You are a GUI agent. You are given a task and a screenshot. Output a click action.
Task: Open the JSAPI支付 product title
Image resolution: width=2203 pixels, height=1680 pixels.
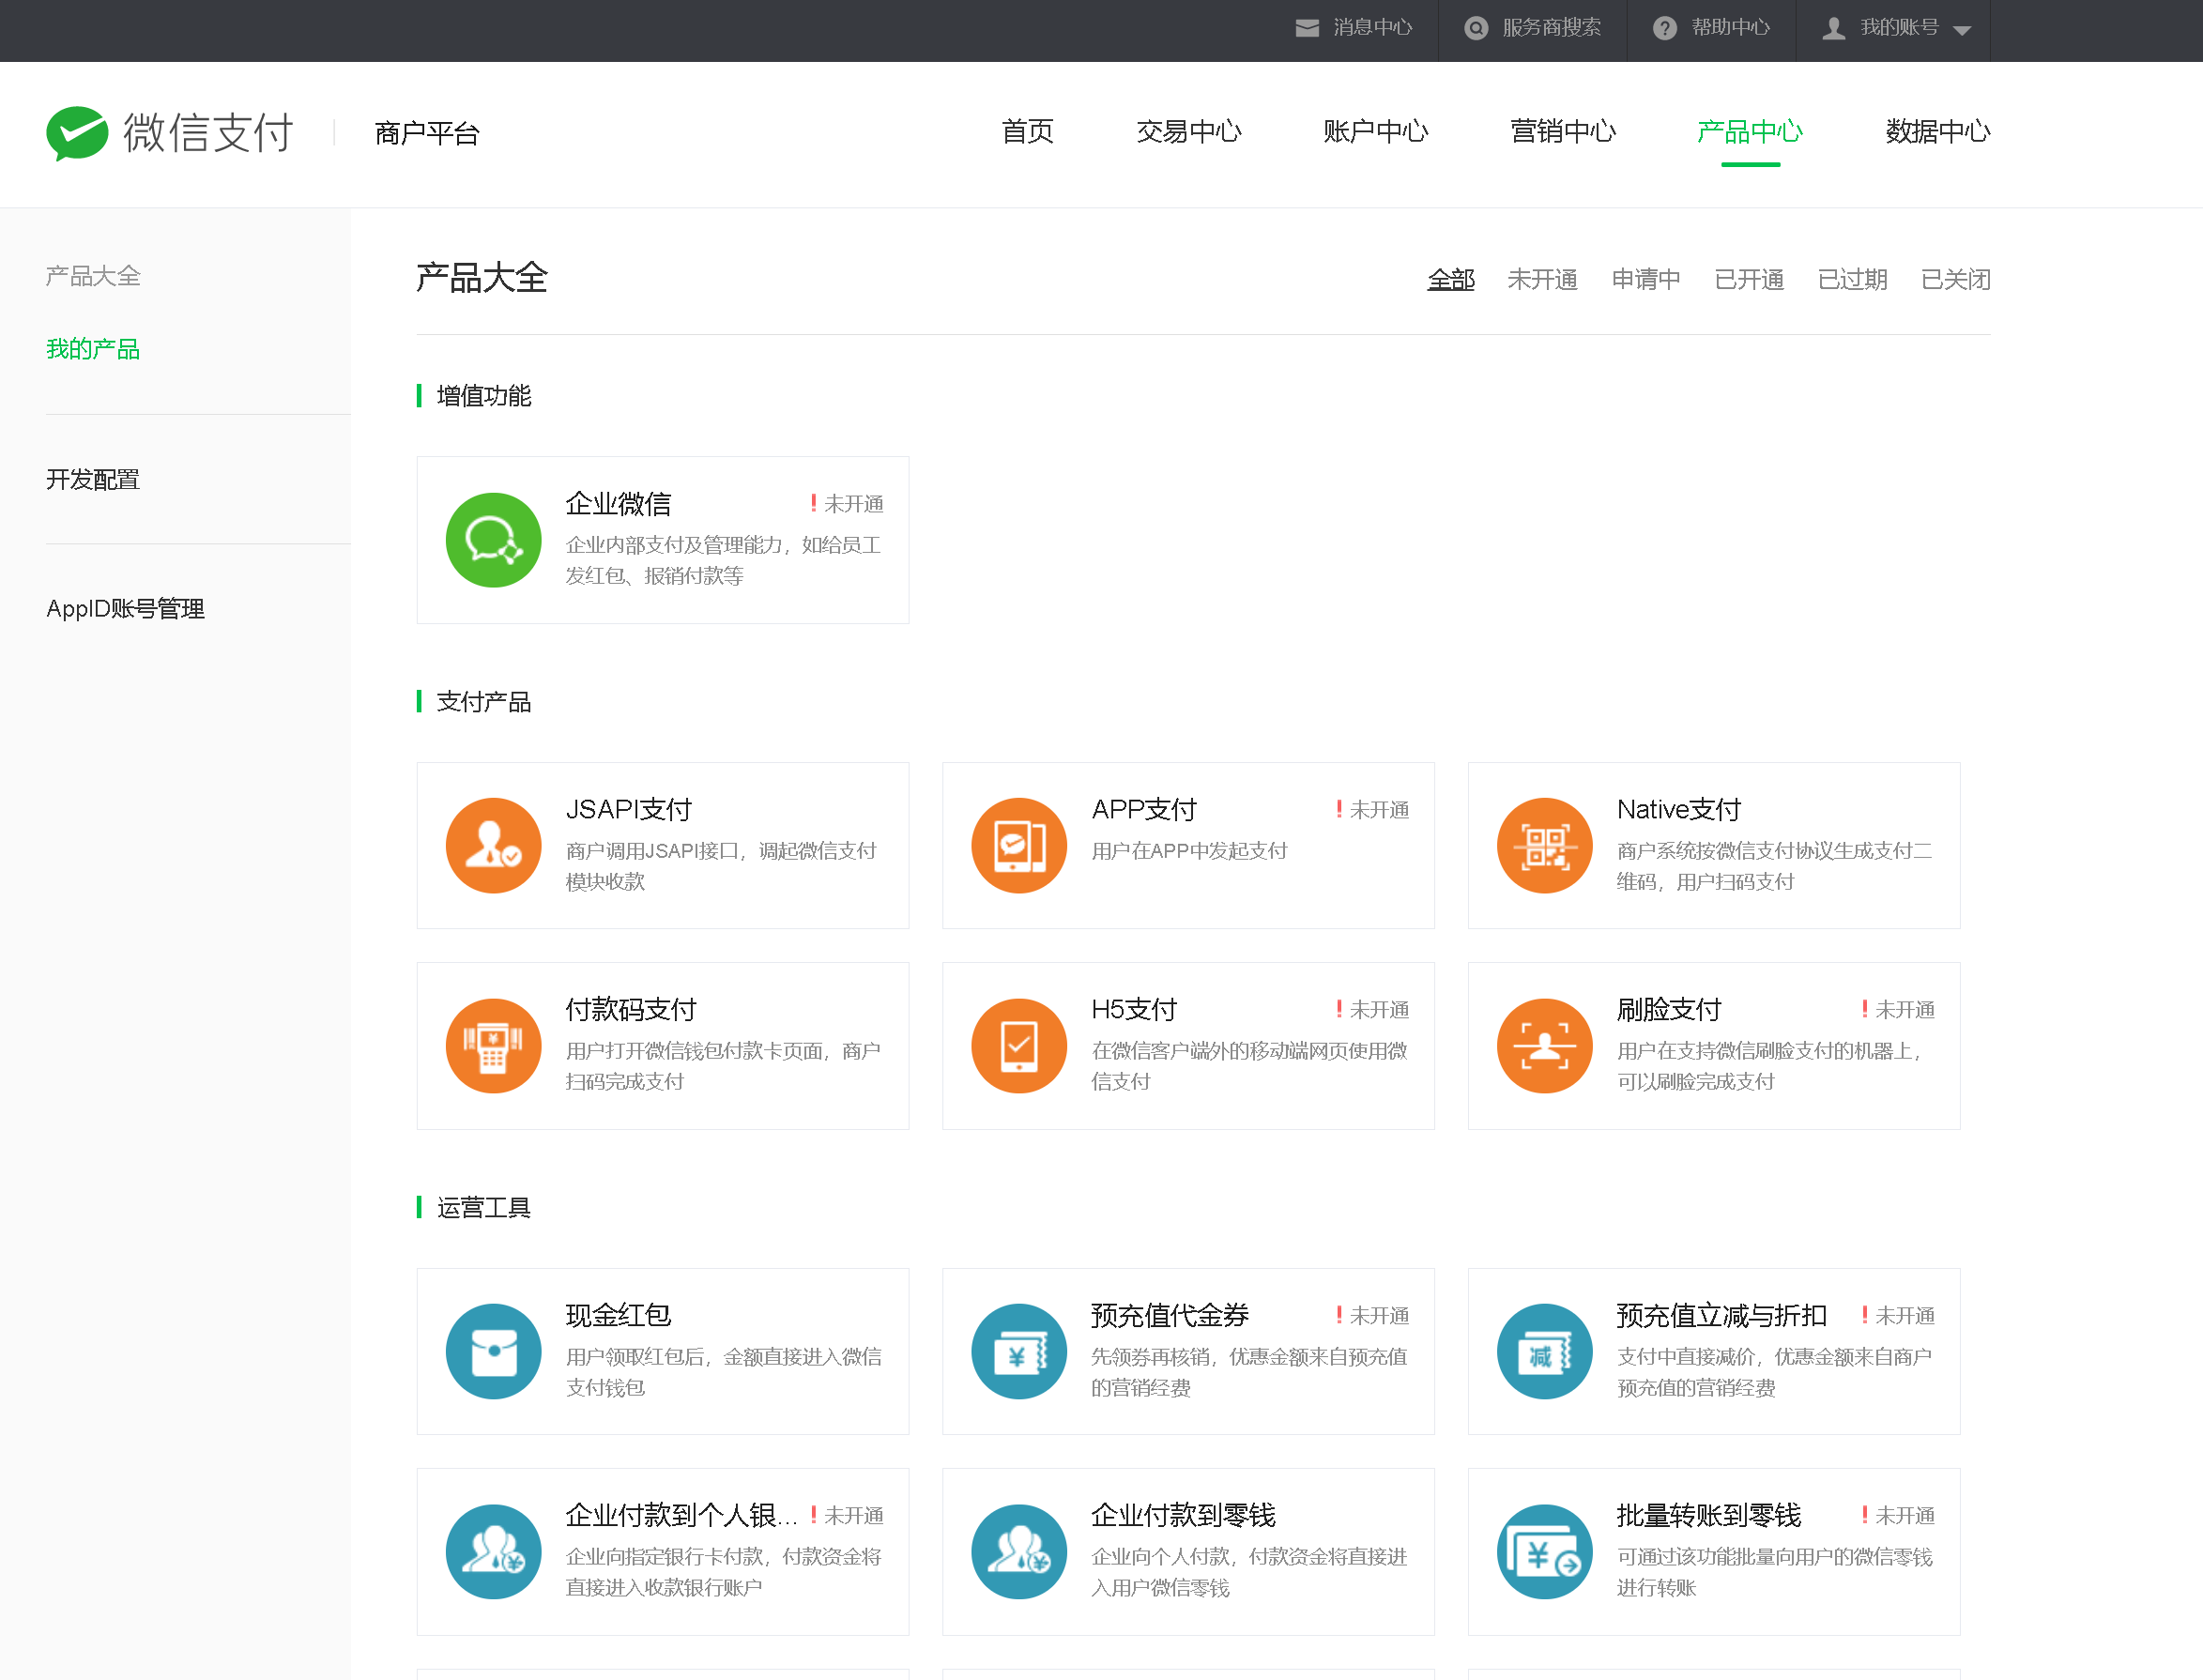click(629, 809)
